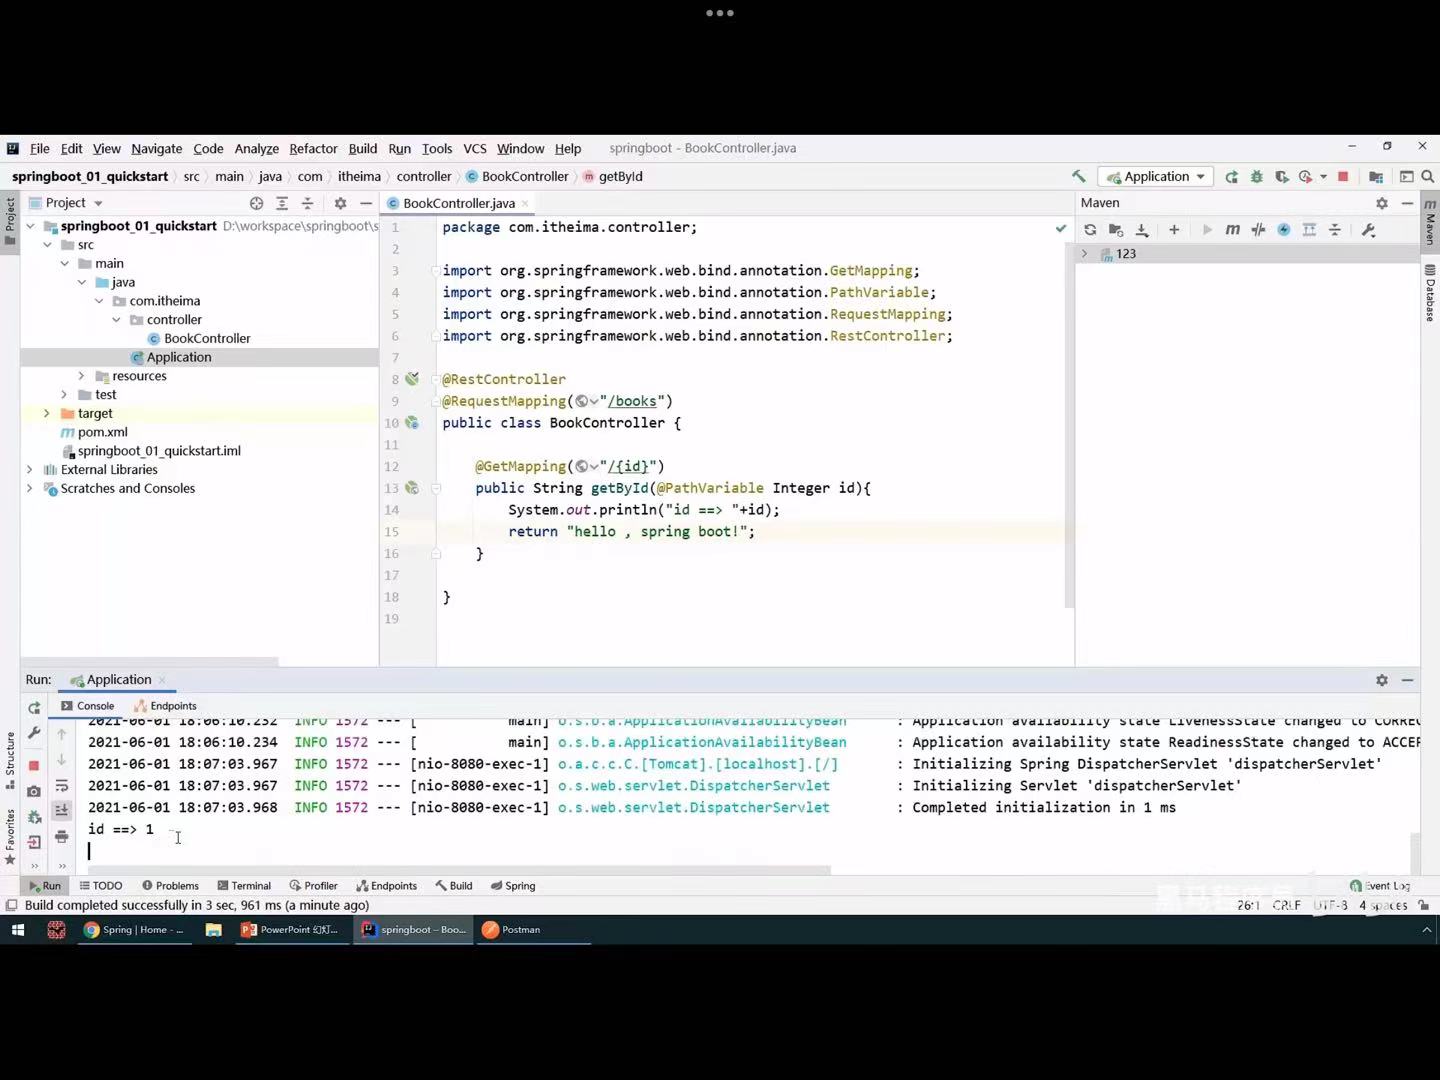
Task: Download Maven sources and documentation
Action: (1142, 229)
